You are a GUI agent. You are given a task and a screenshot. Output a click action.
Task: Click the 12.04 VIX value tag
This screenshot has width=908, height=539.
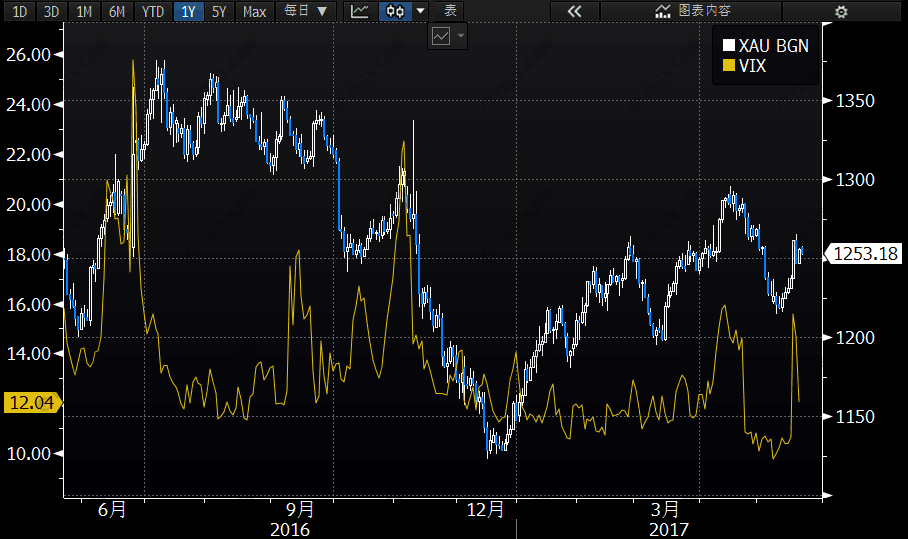click(x=32, y=402)
